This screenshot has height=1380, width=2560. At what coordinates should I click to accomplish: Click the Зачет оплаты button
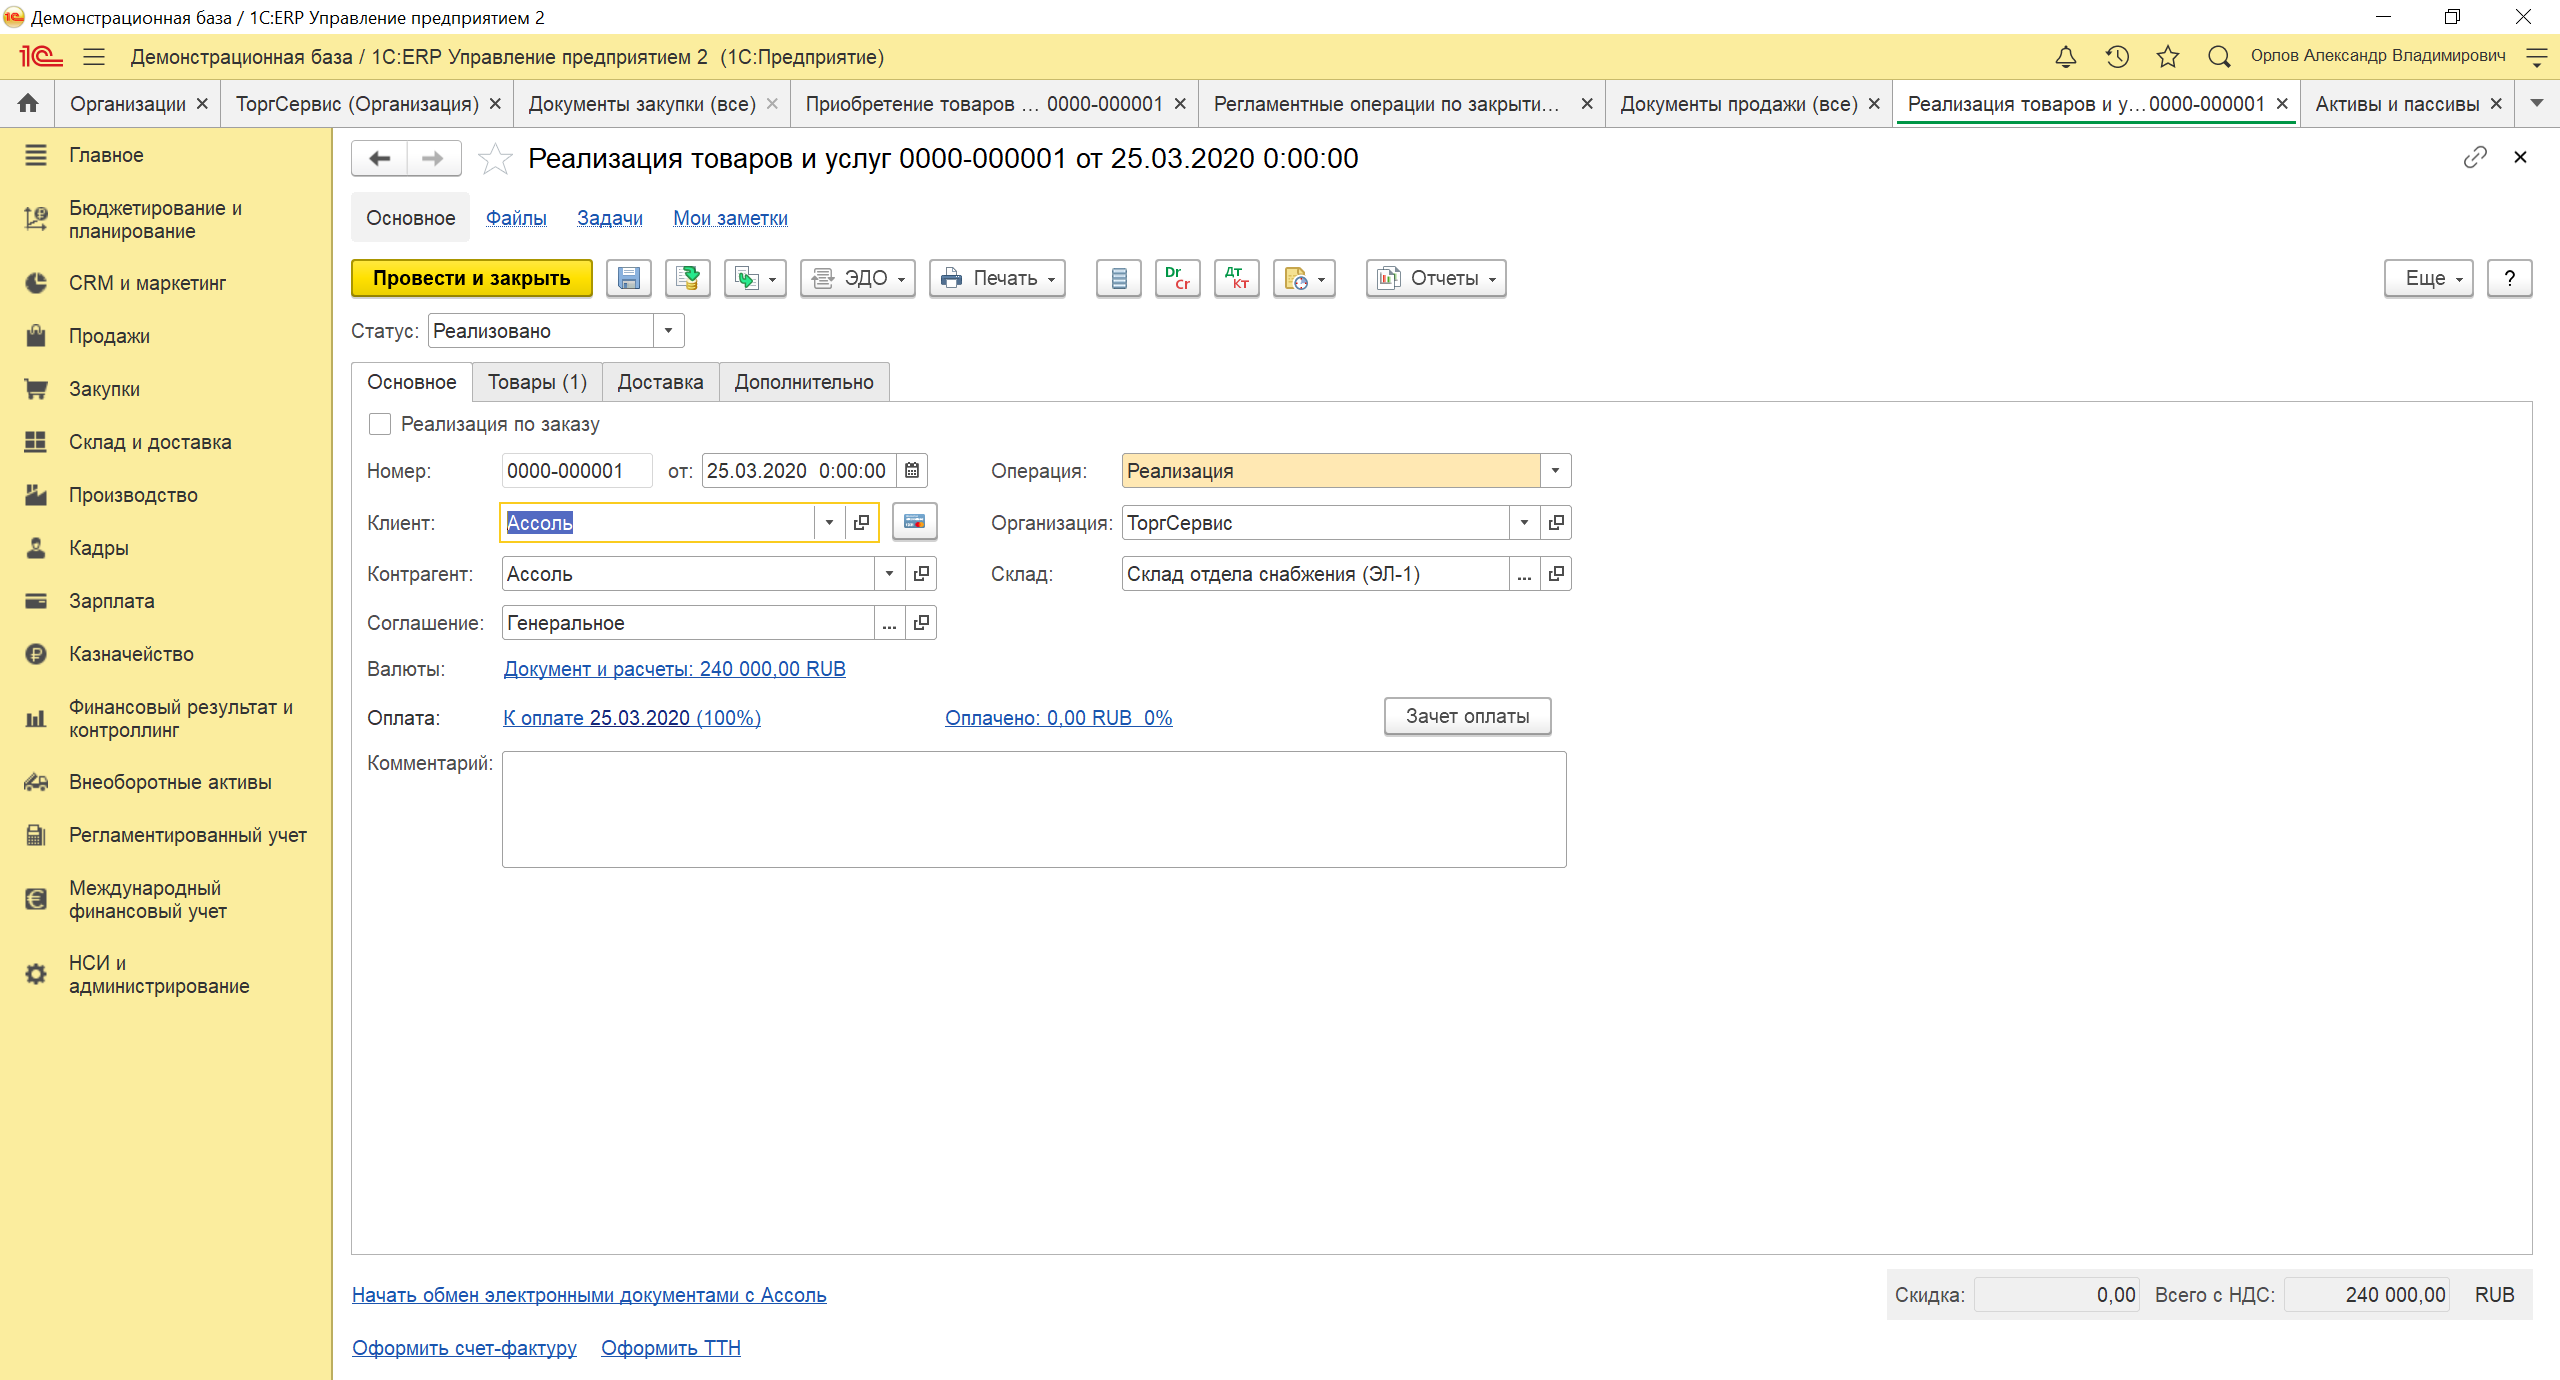(x=1467, y=716)
